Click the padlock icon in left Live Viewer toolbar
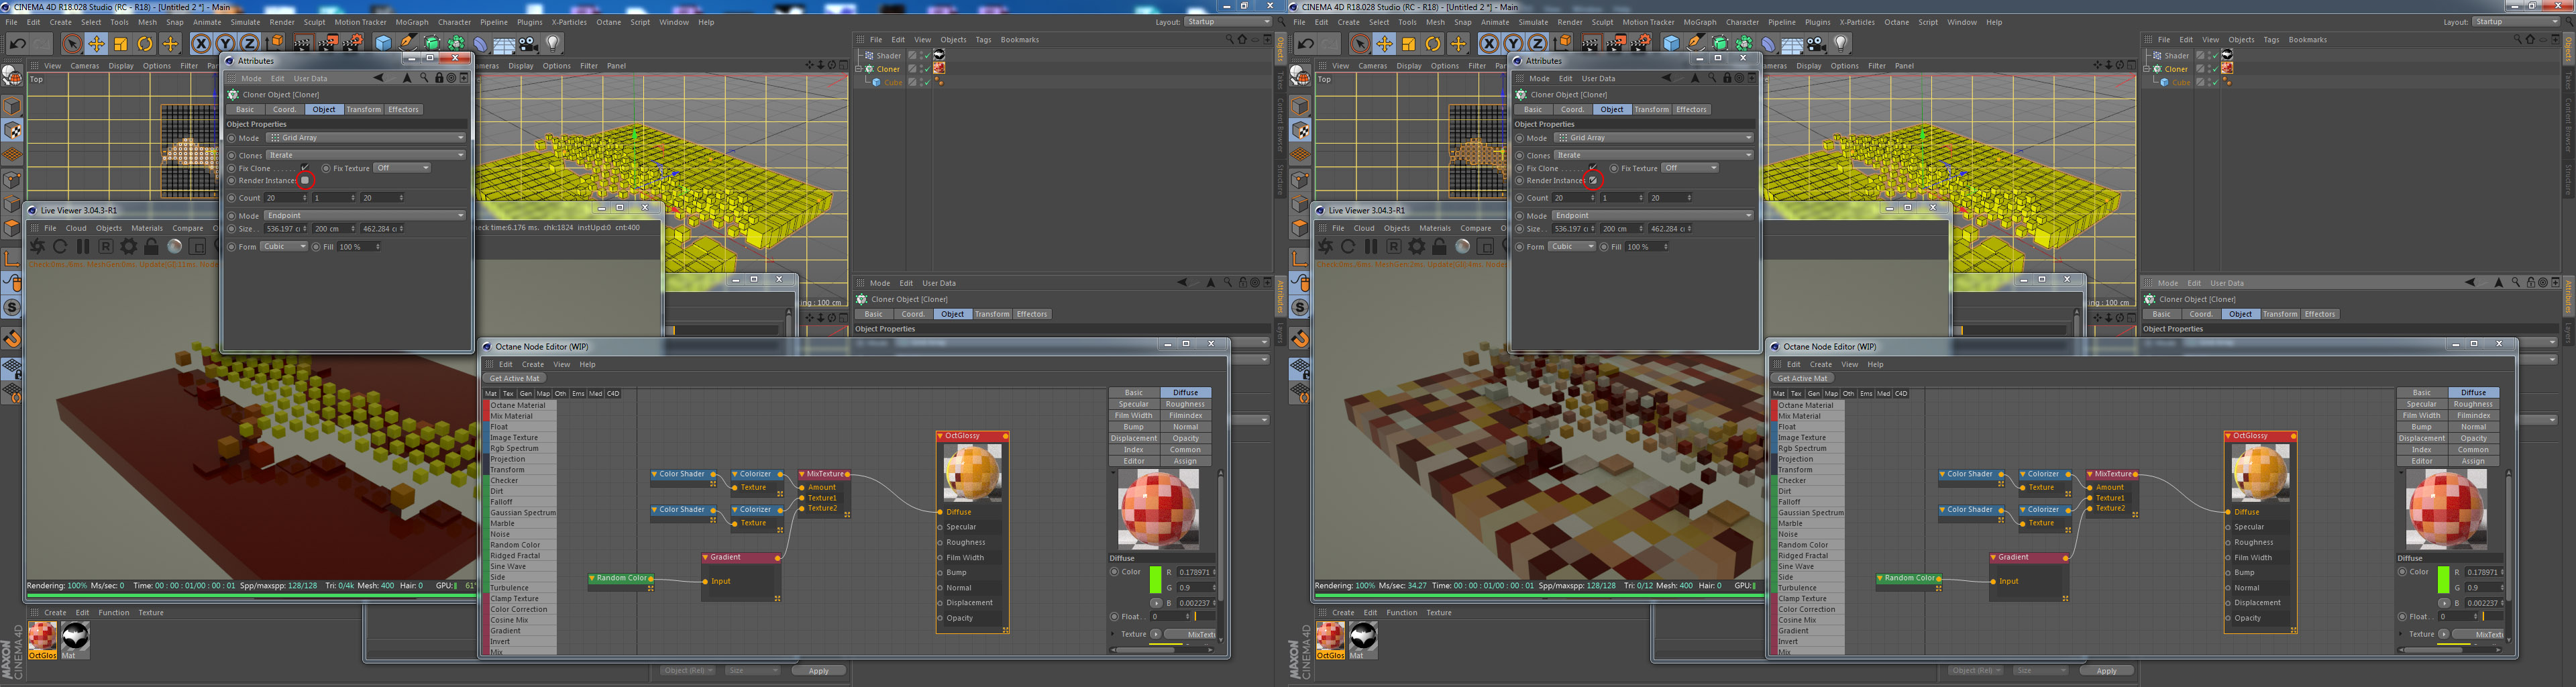 point(152,246)
